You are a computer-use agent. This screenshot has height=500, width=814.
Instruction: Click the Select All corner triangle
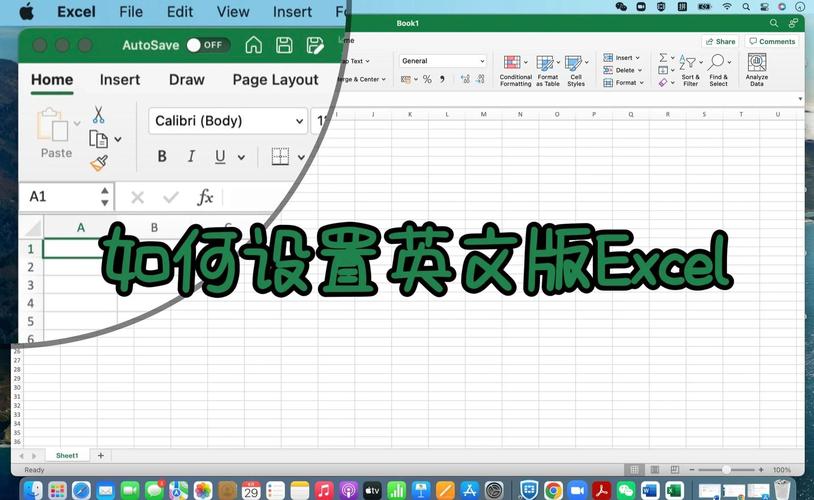coord(32,227)
